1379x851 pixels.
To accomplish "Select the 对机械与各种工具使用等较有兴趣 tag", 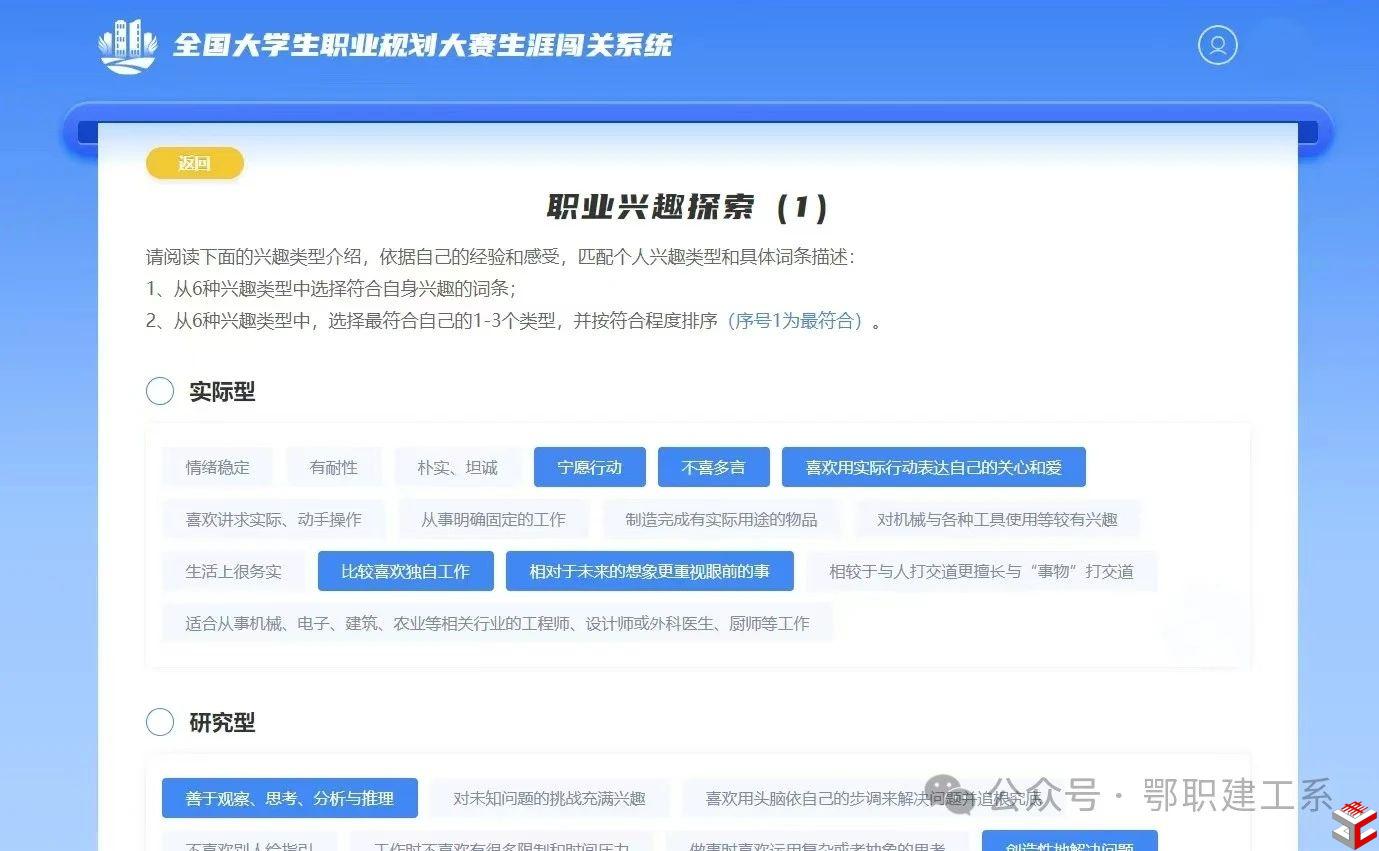I will click(997, 519).
